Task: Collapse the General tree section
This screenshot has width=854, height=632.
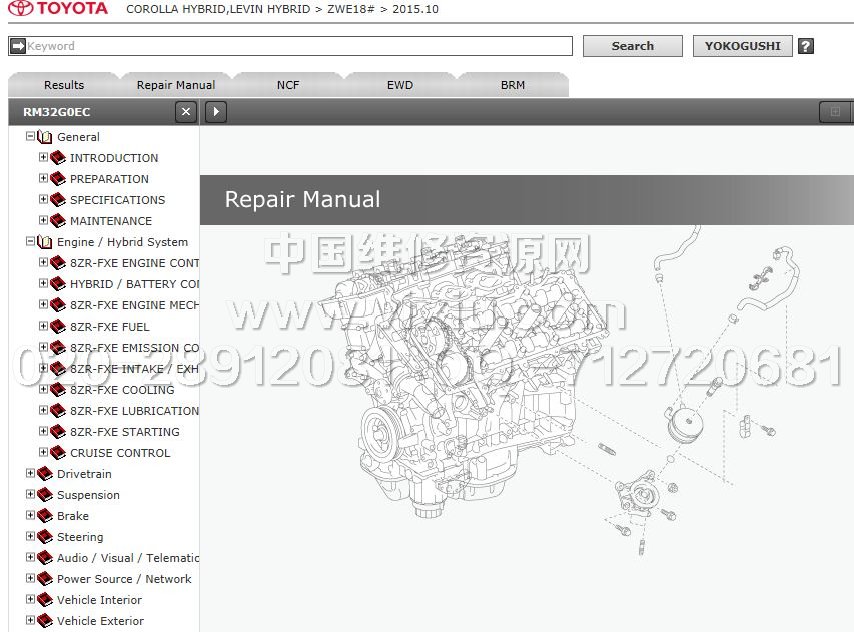Action: coord(30,137)
